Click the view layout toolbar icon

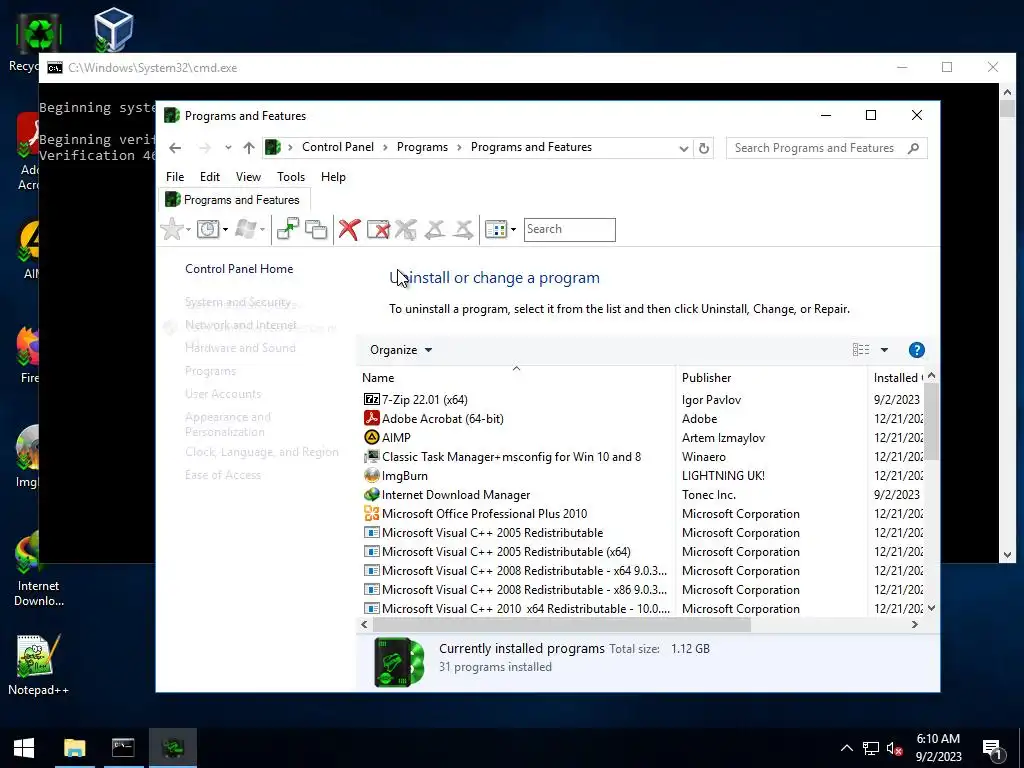(496, 229)
